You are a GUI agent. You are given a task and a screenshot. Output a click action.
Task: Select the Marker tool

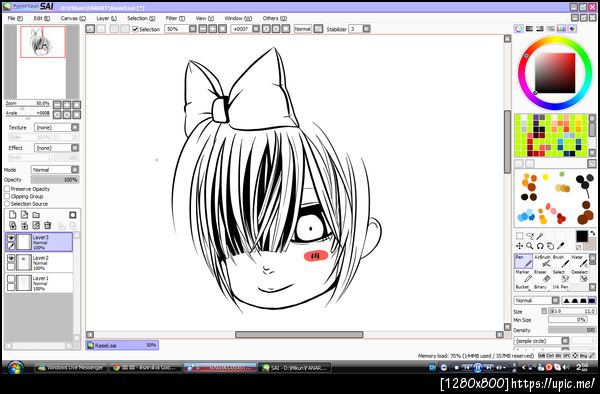523,276
